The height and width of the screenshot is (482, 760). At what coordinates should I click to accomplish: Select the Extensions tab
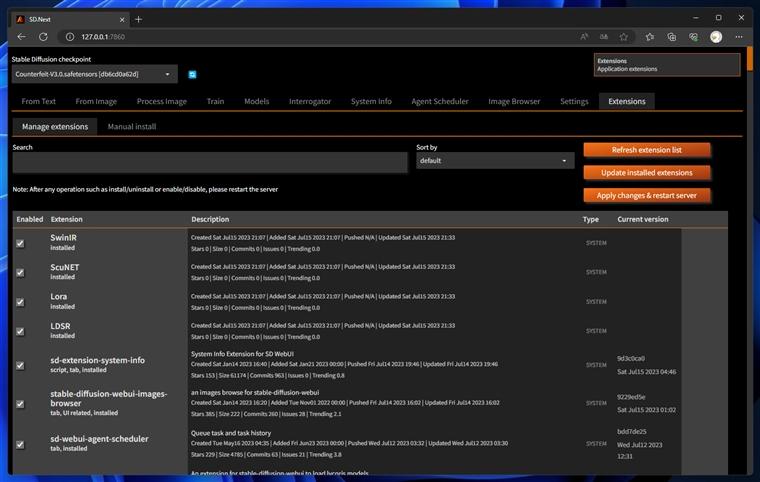(627, 101)
